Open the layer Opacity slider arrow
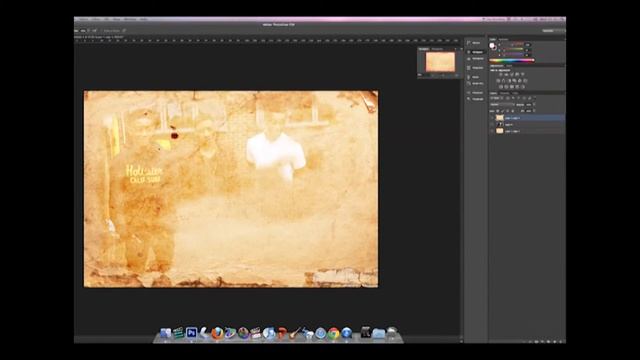640x360 pixels. pyautogui.click(x=534, y=104)
